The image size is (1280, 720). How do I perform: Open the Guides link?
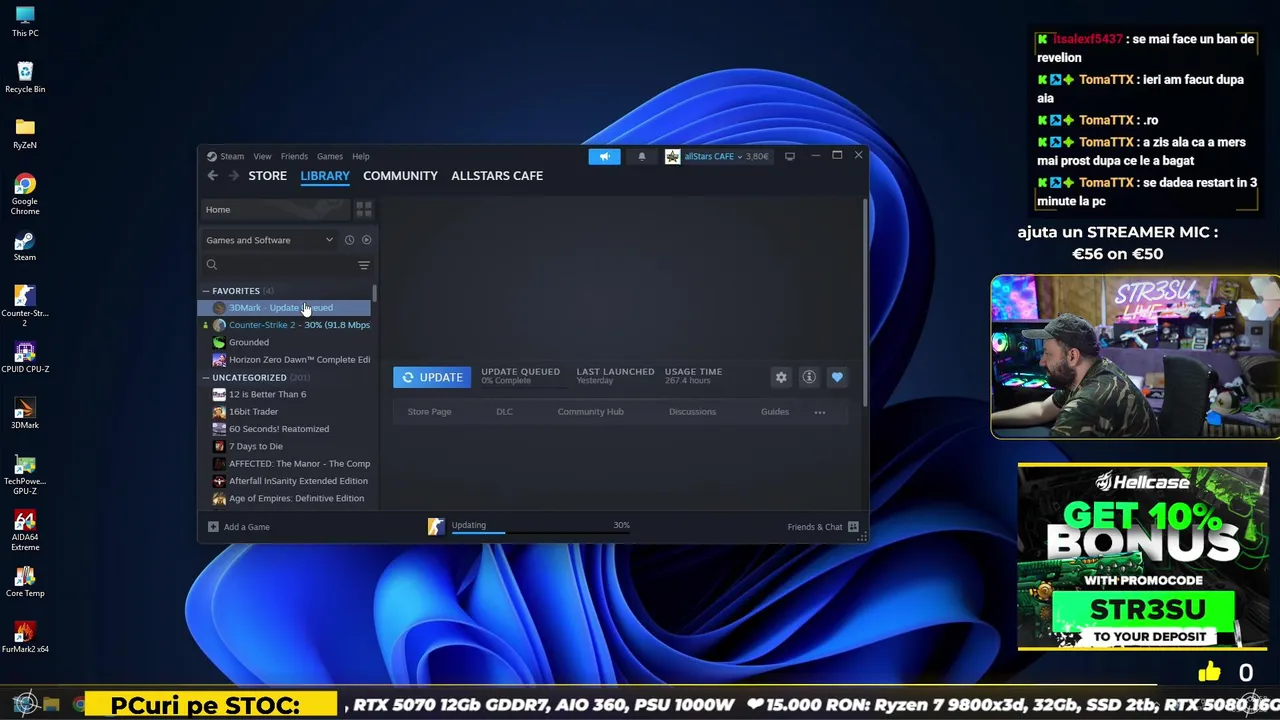pos(775,412)
